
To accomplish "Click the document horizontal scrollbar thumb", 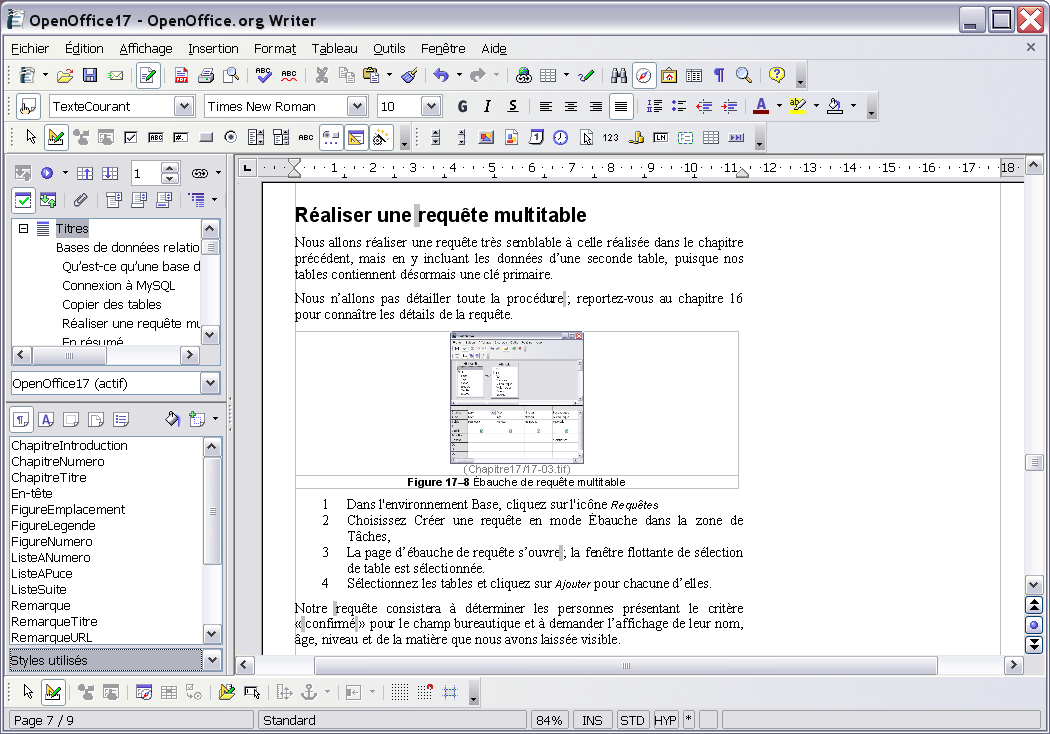I will point(626,666).
